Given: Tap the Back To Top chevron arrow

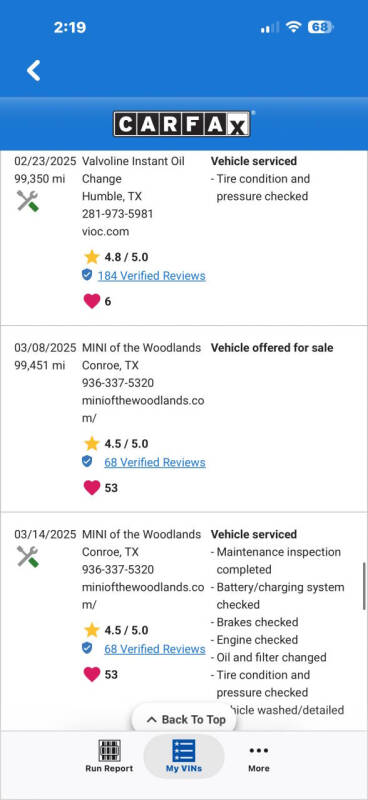Looking at the screenshot, I should click(x=152, y=720).
